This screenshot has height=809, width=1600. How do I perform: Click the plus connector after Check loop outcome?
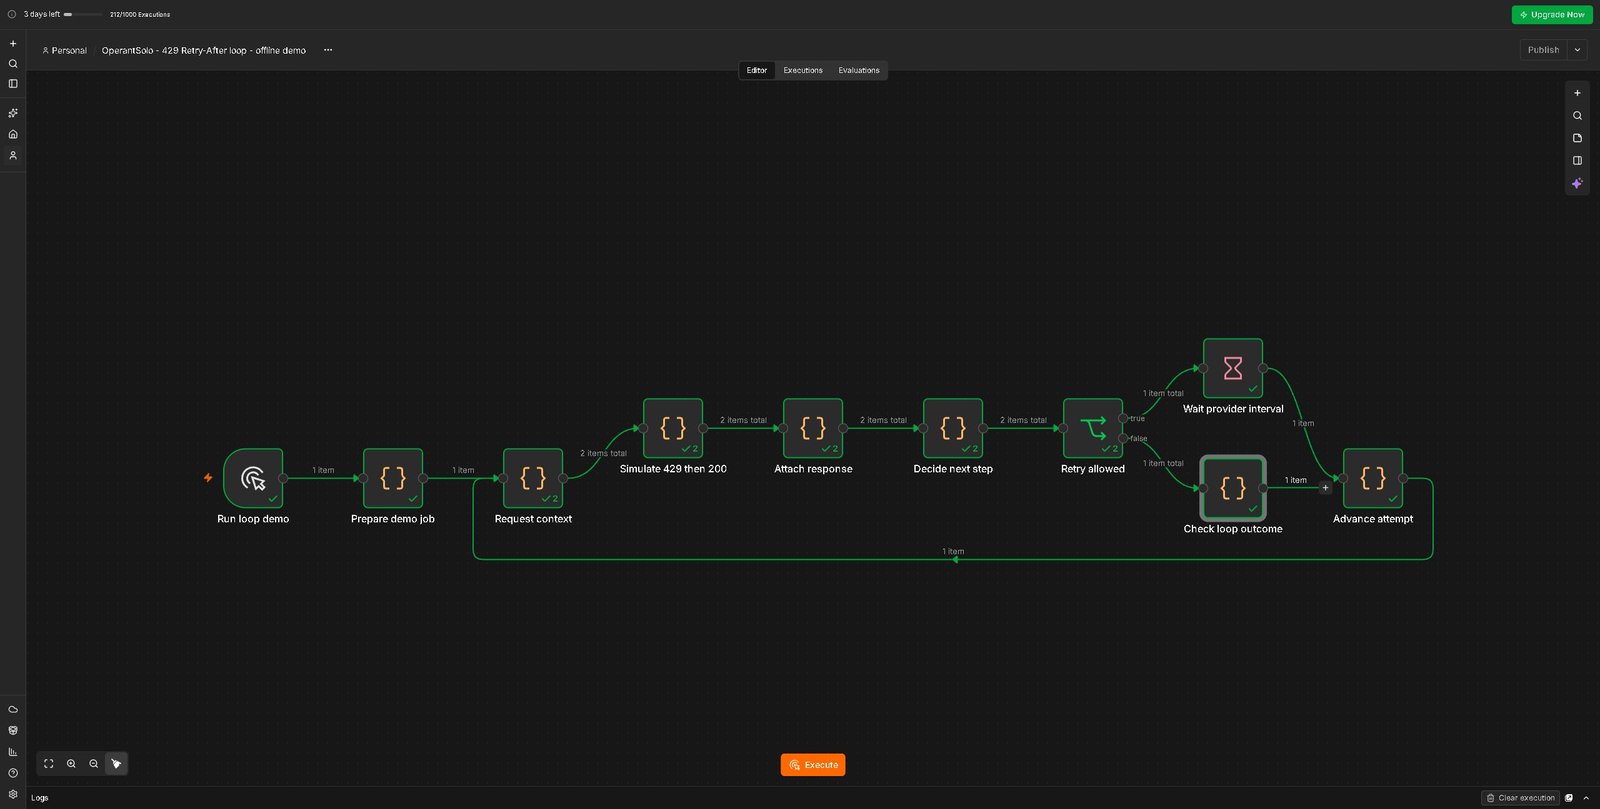(1325, 488)
